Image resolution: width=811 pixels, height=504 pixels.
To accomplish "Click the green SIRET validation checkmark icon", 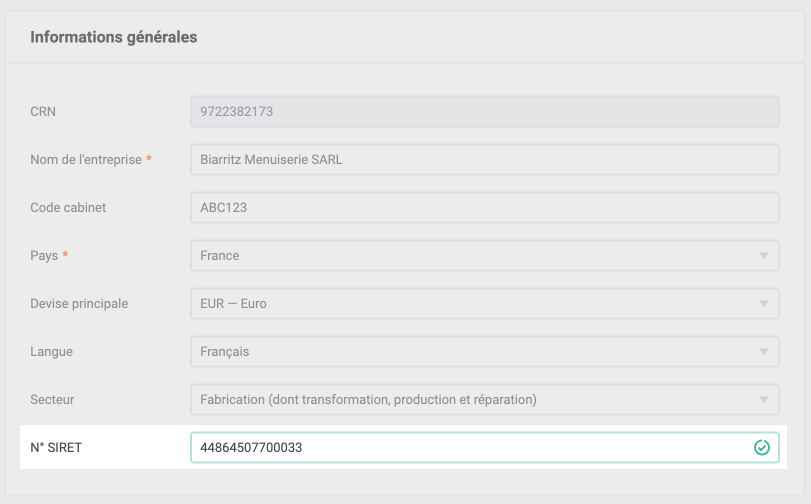I will coord(761,447).
